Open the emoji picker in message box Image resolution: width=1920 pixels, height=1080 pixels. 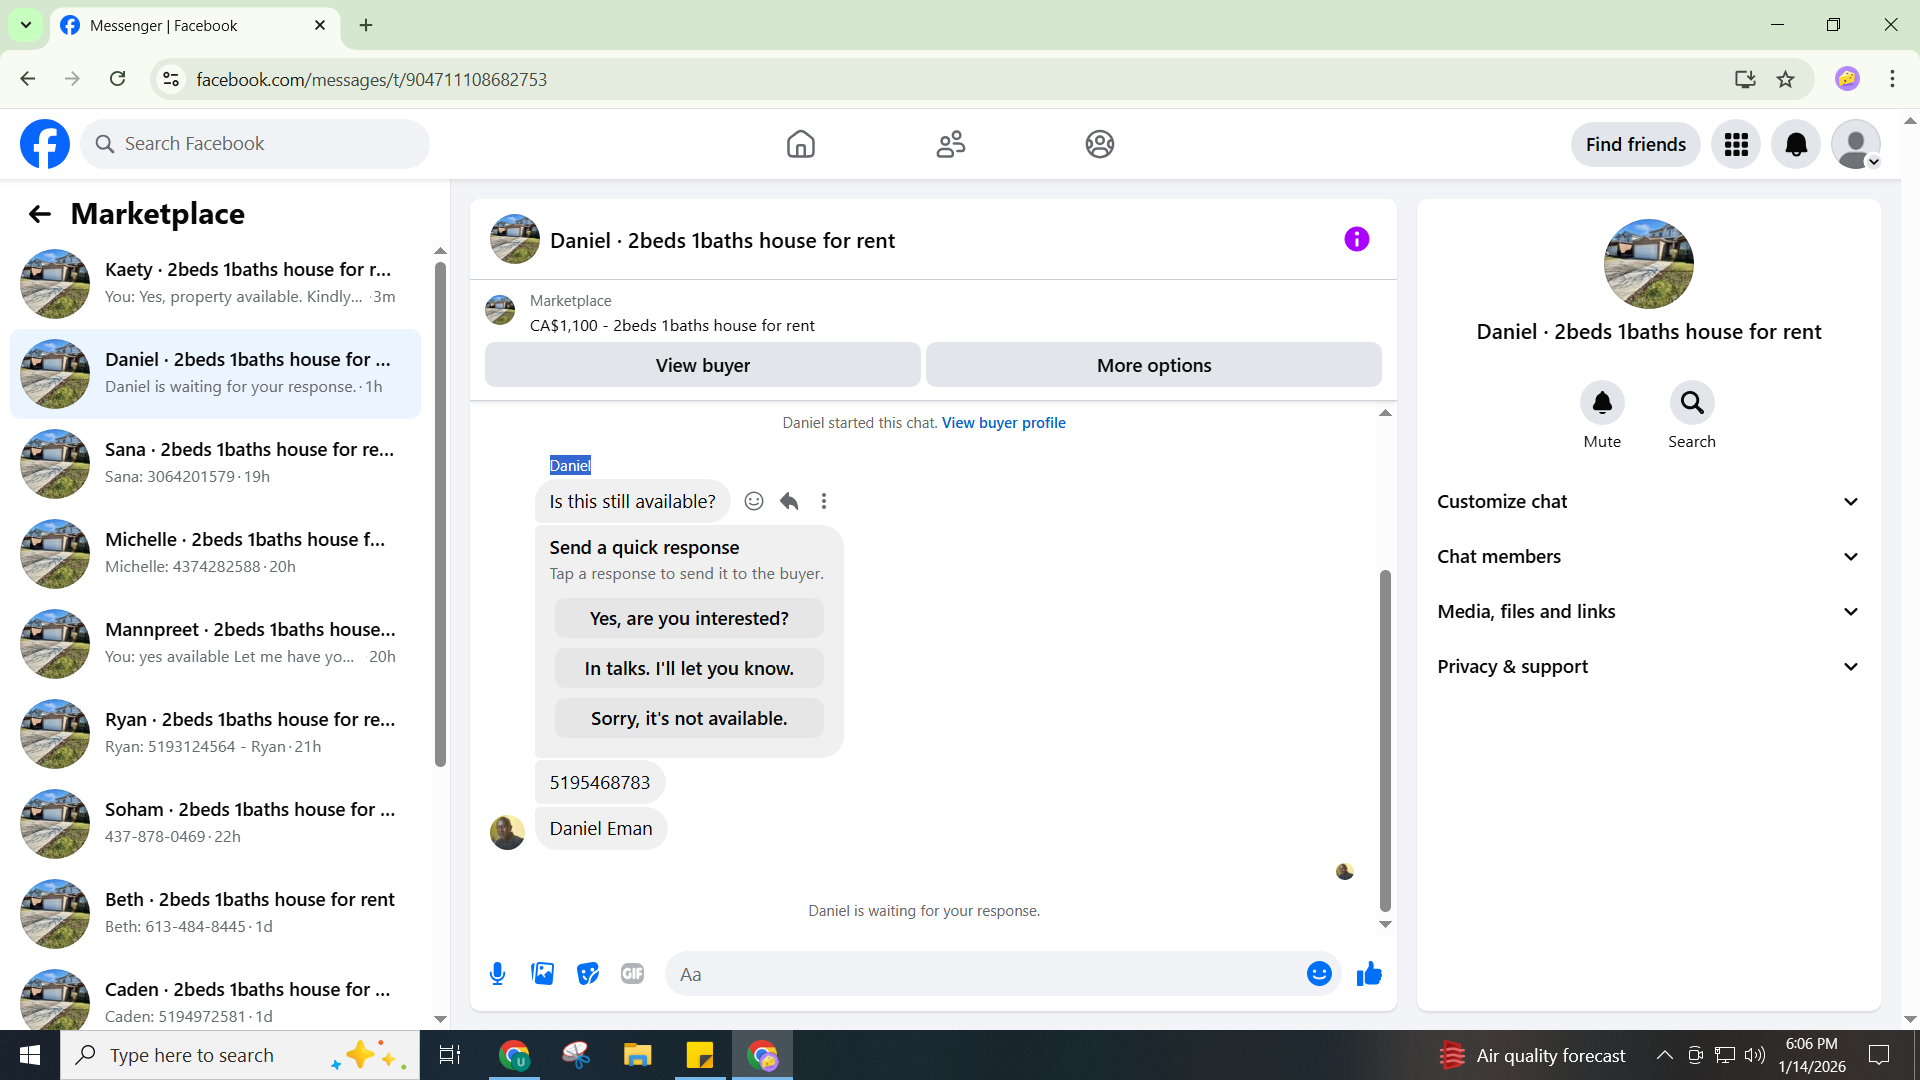coord(1319,974)
